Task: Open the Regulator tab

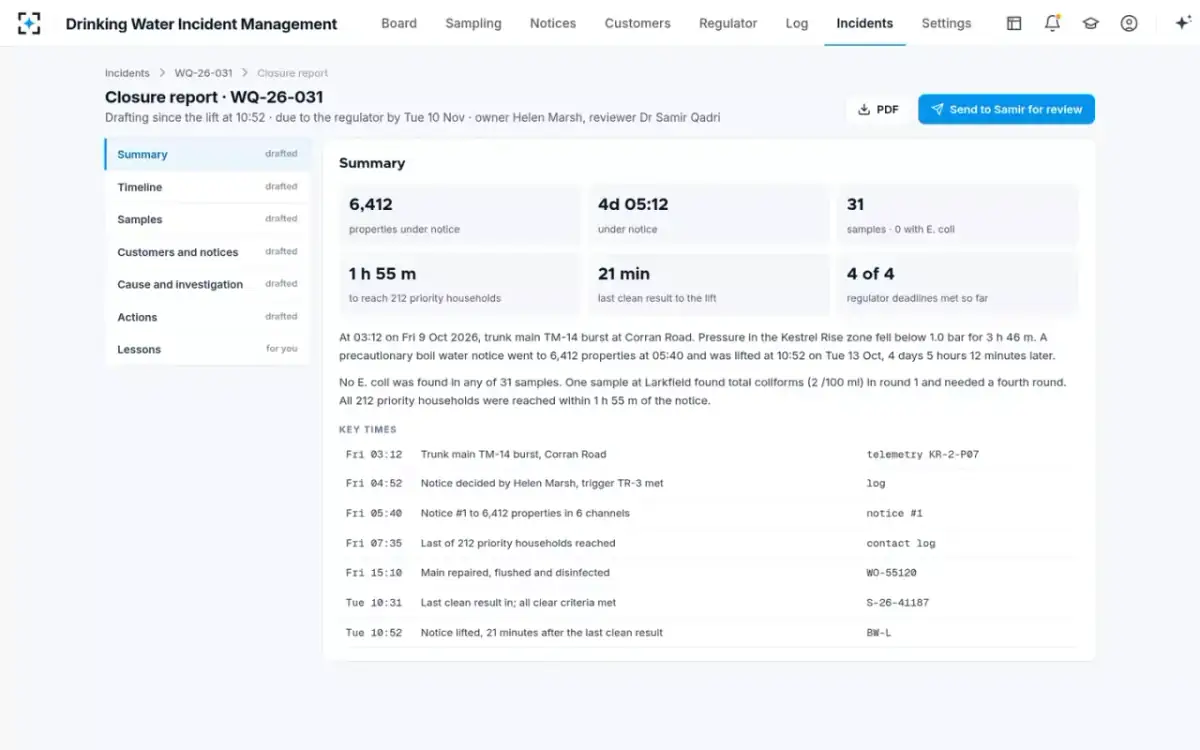Action: coord(728,23)
